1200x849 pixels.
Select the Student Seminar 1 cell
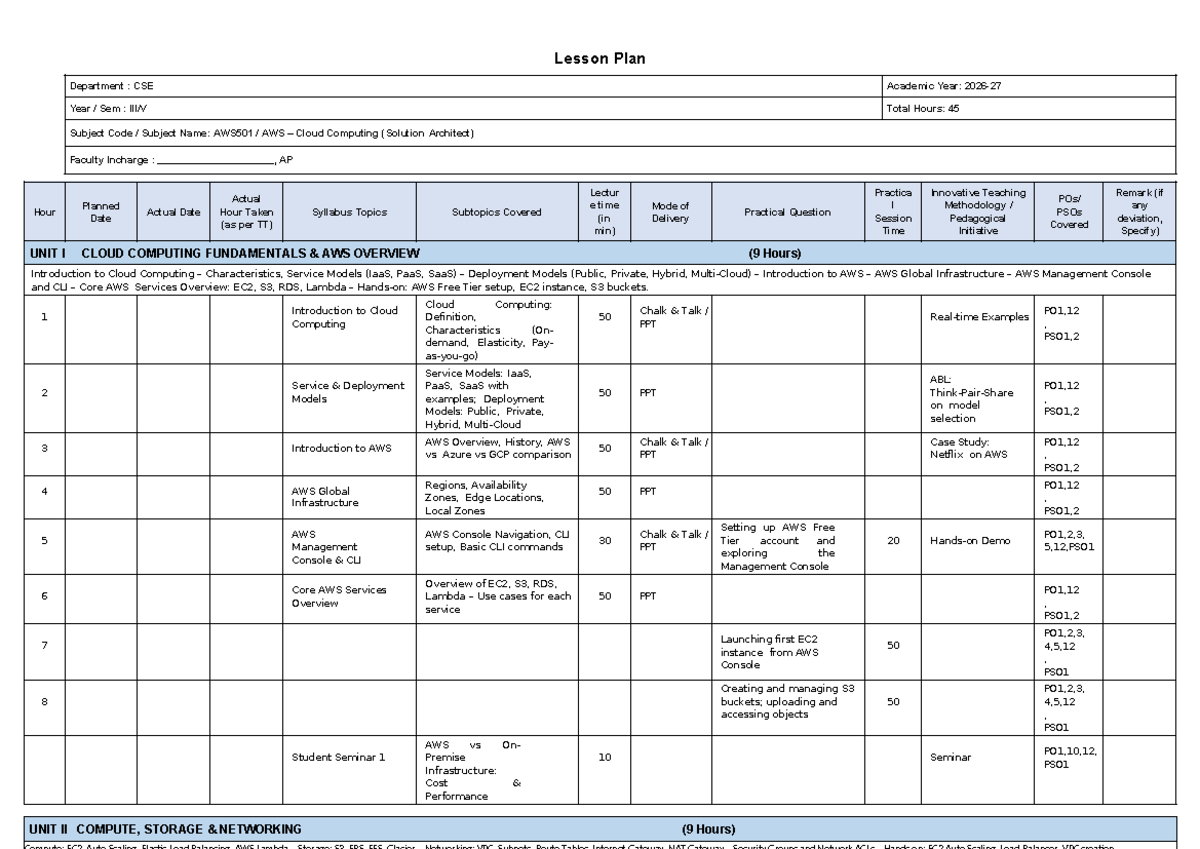(349, 769)
